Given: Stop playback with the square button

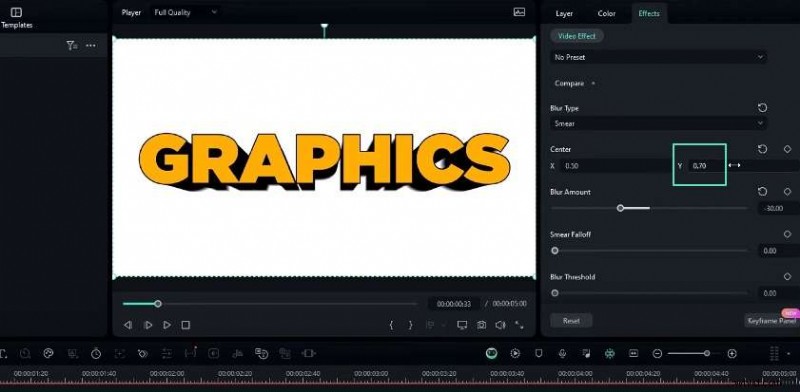Looking at the screenshot, I should click(x=186, y=325).
